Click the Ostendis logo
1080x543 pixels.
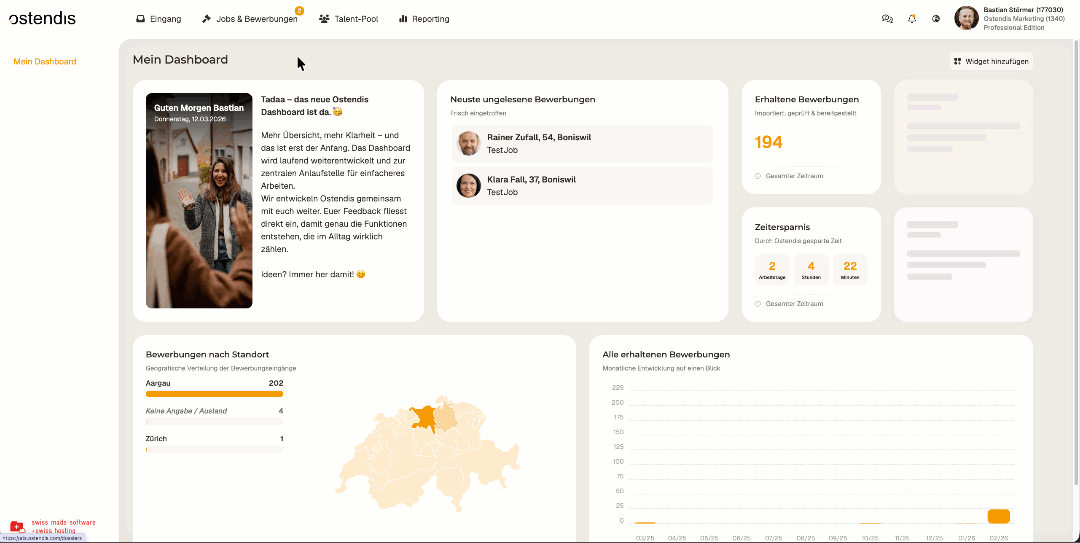(x=42, y=18)
